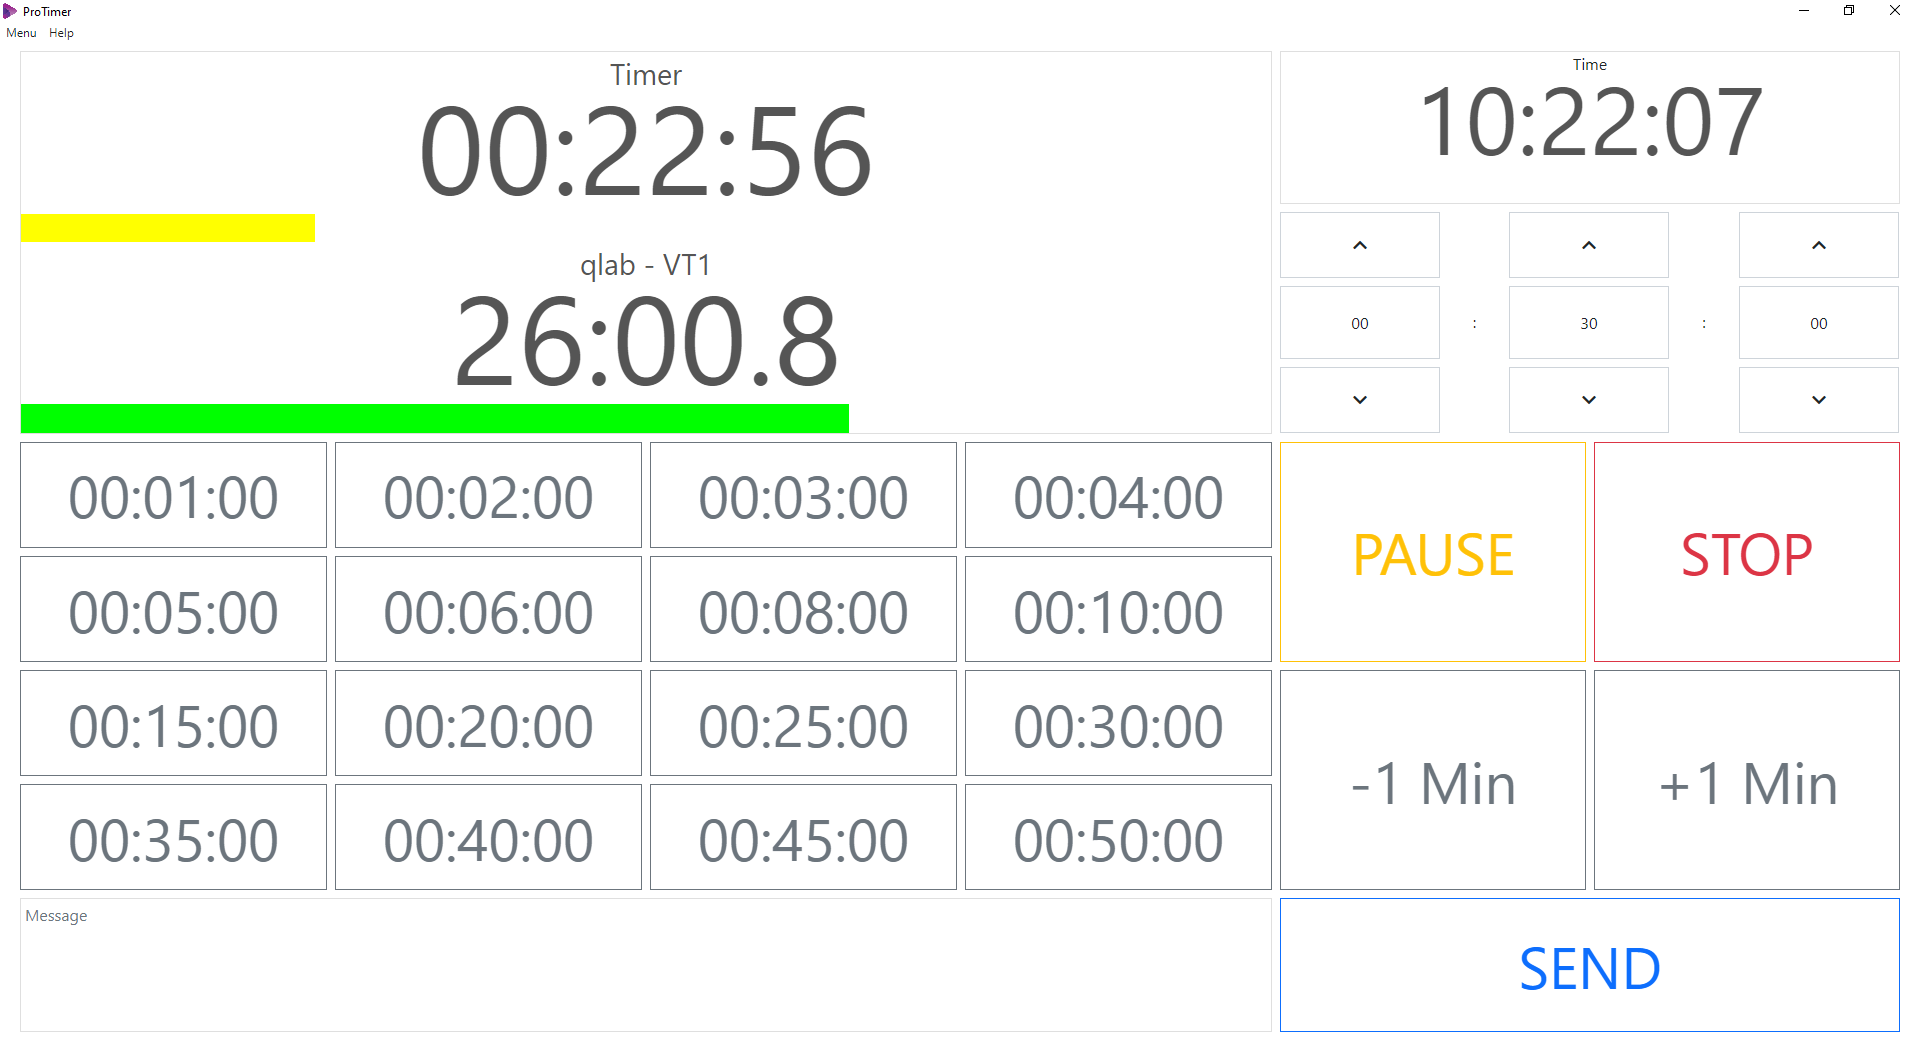Stop the timer
The width and height of the screenshot is (1920, 1038).
(1746, 552)
